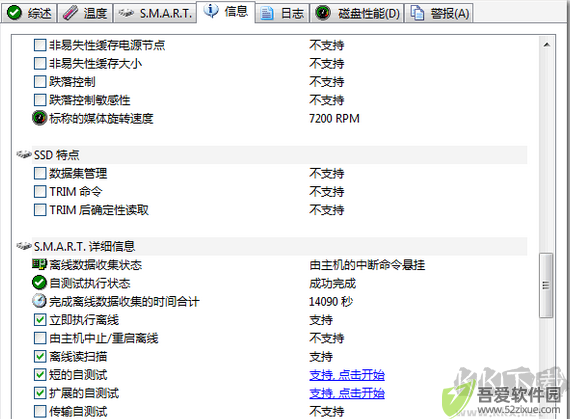Start the extended self-test link
570x419 pixels.
tap(347, 393)
